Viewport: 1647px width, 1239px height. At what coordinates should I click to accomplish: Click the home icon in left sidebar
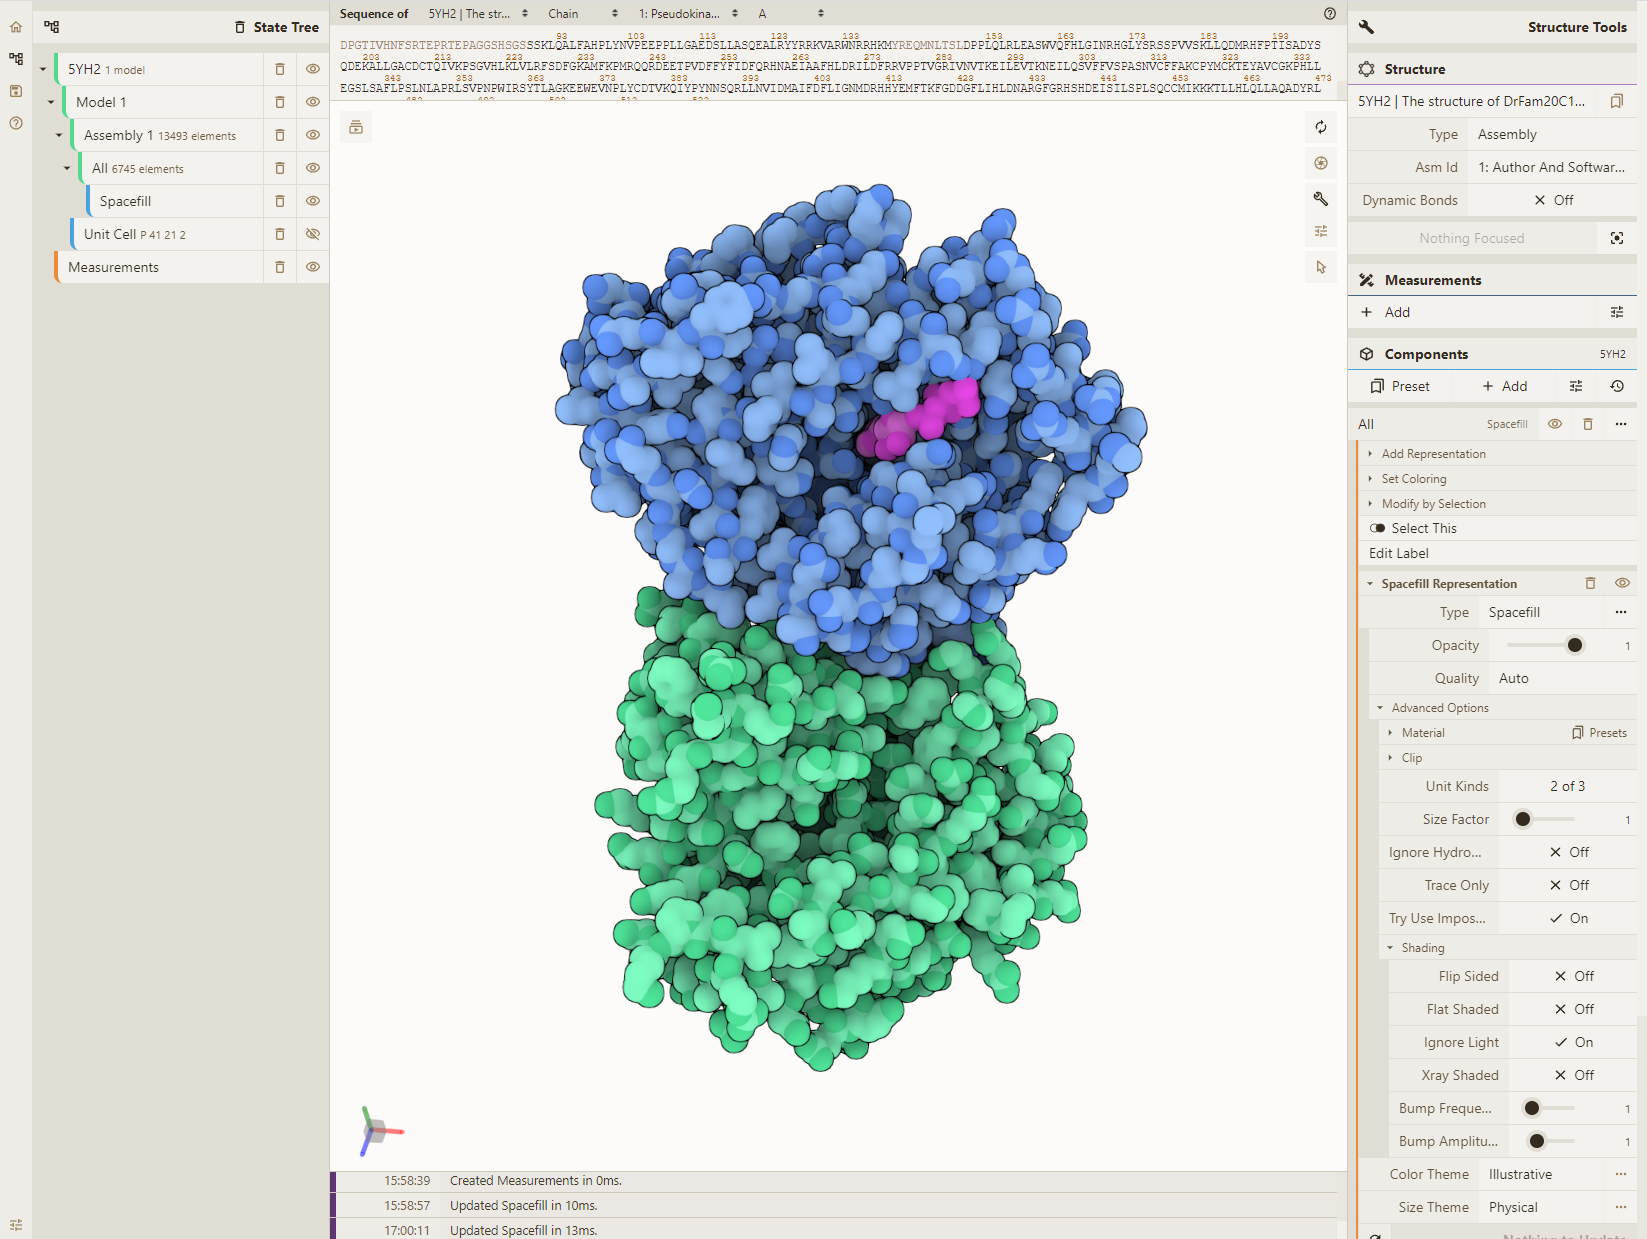click(16, 27)
